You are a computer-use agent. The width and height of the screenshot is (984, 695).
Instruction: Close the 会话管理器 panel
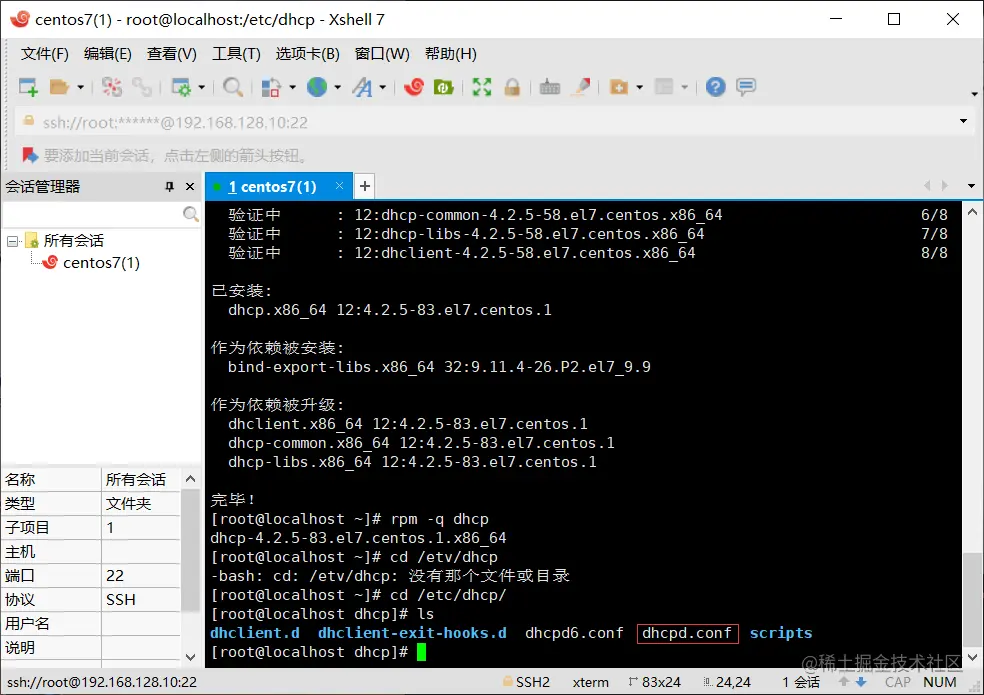(190, 186)
